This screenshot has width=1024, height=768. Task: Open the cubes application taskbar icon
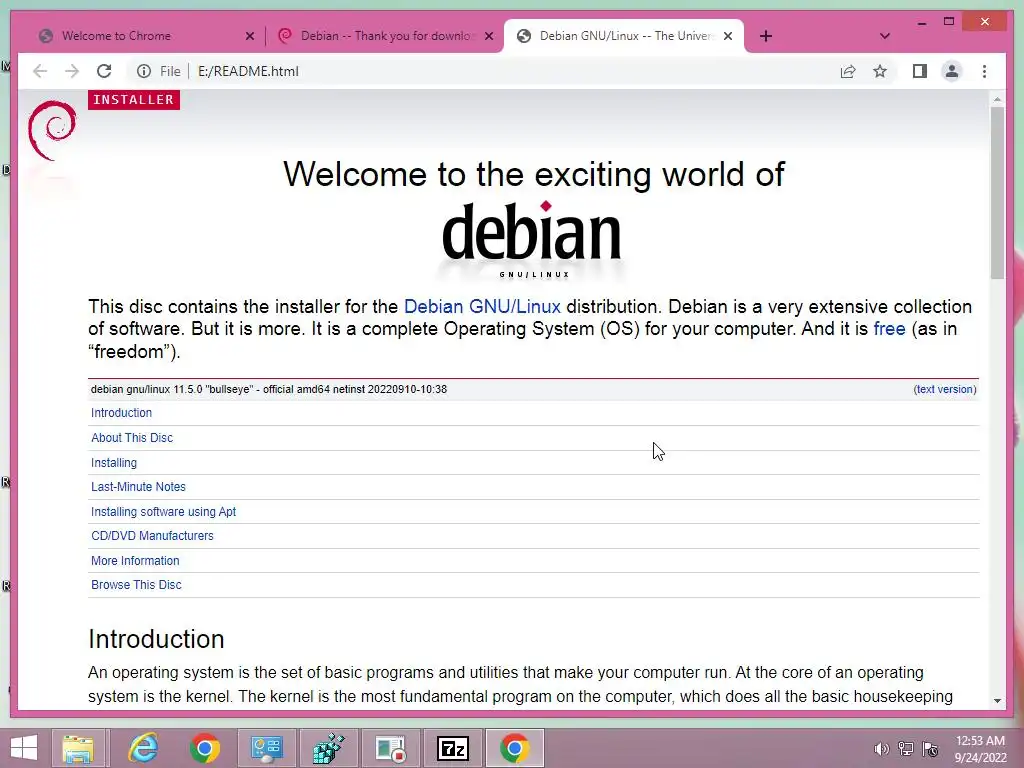[329, 748]
